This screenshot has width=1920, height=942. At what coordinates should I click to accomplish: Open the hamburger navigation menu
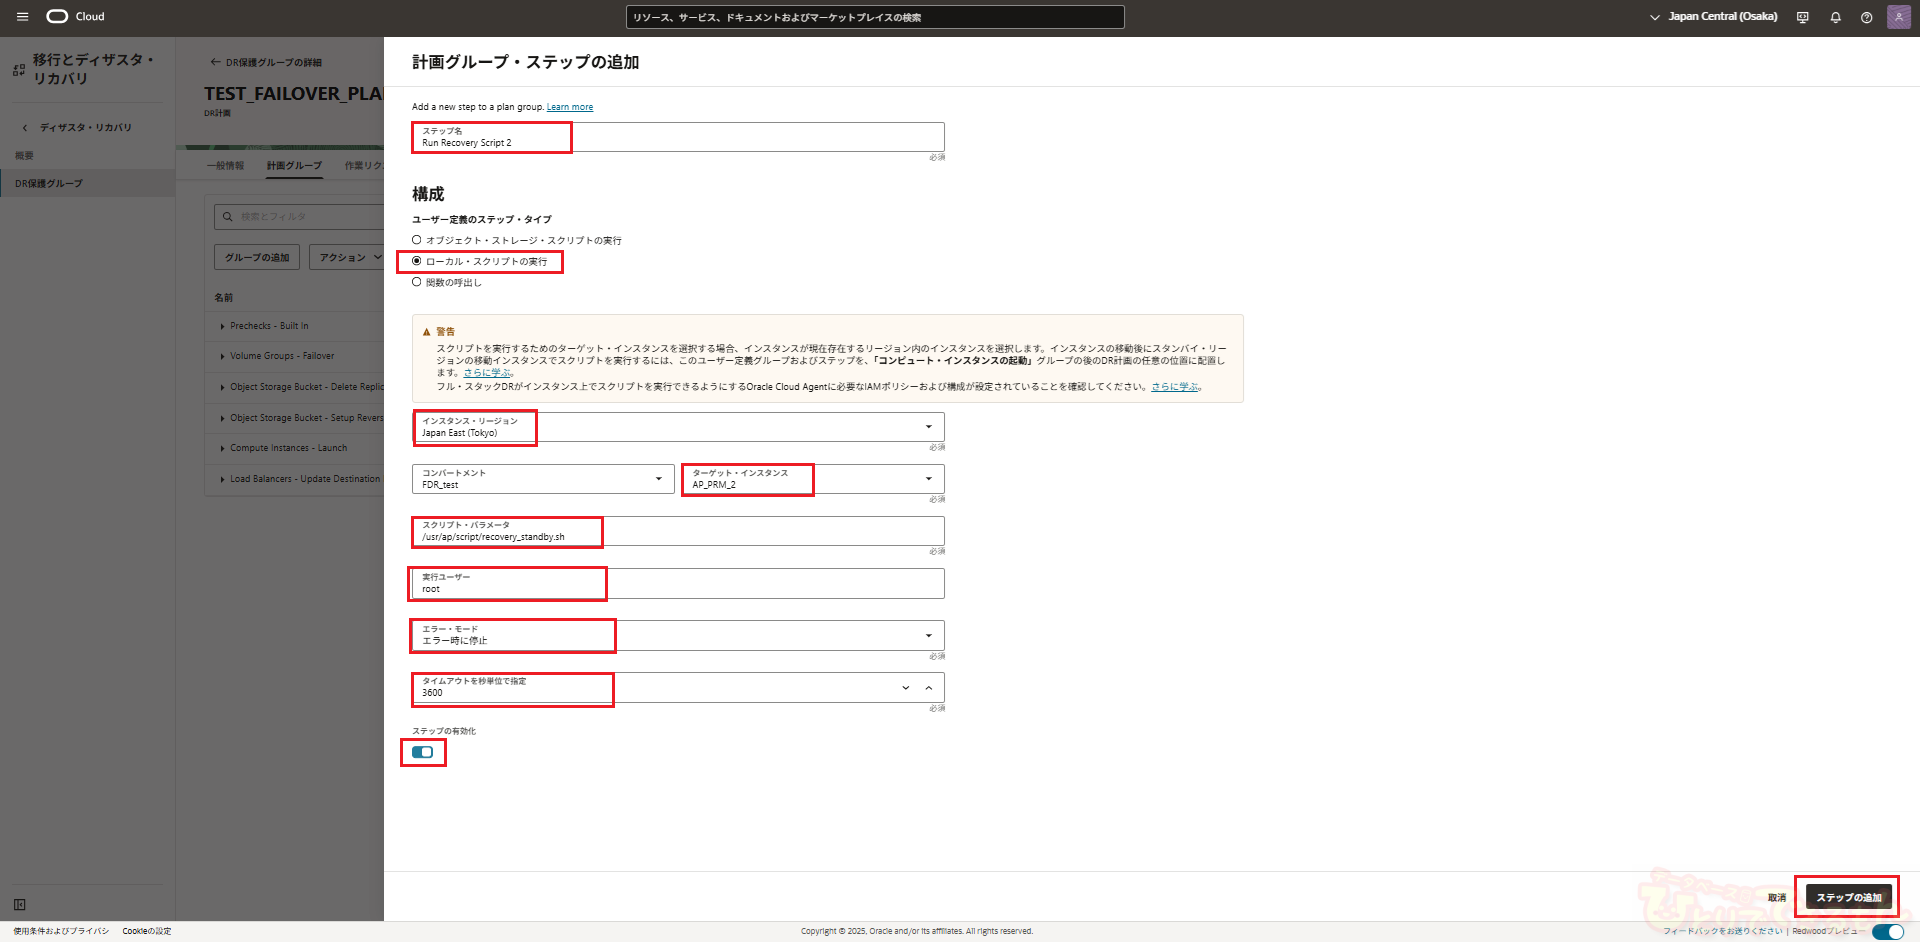(x=22, y=17)
